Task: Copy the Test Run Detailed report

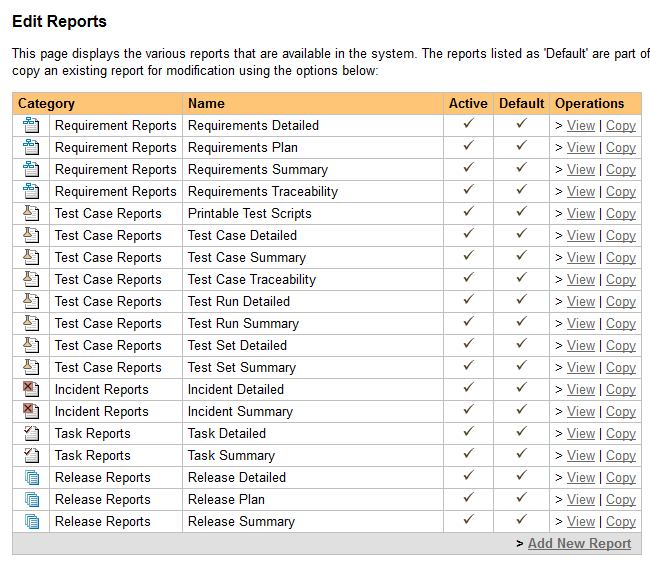Action: tap(620, 302)
